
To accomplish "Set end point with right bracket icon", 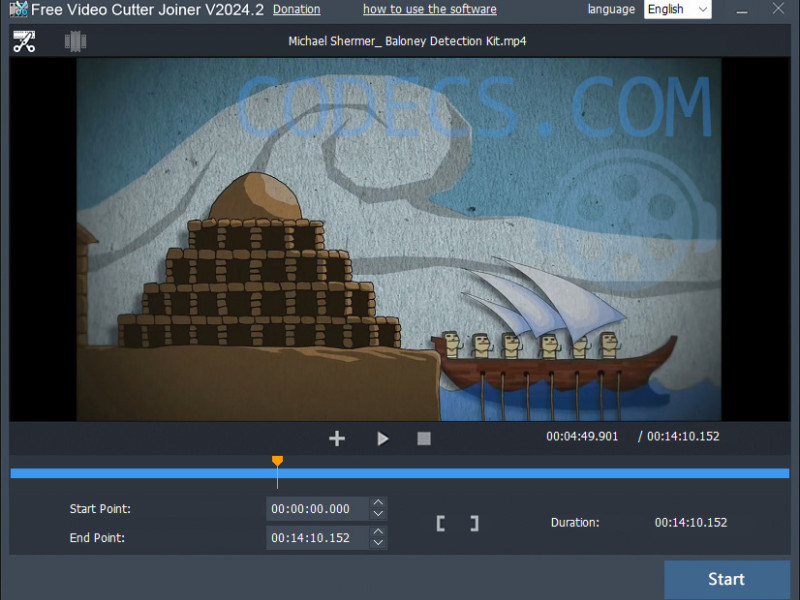I will pos(474,523).
